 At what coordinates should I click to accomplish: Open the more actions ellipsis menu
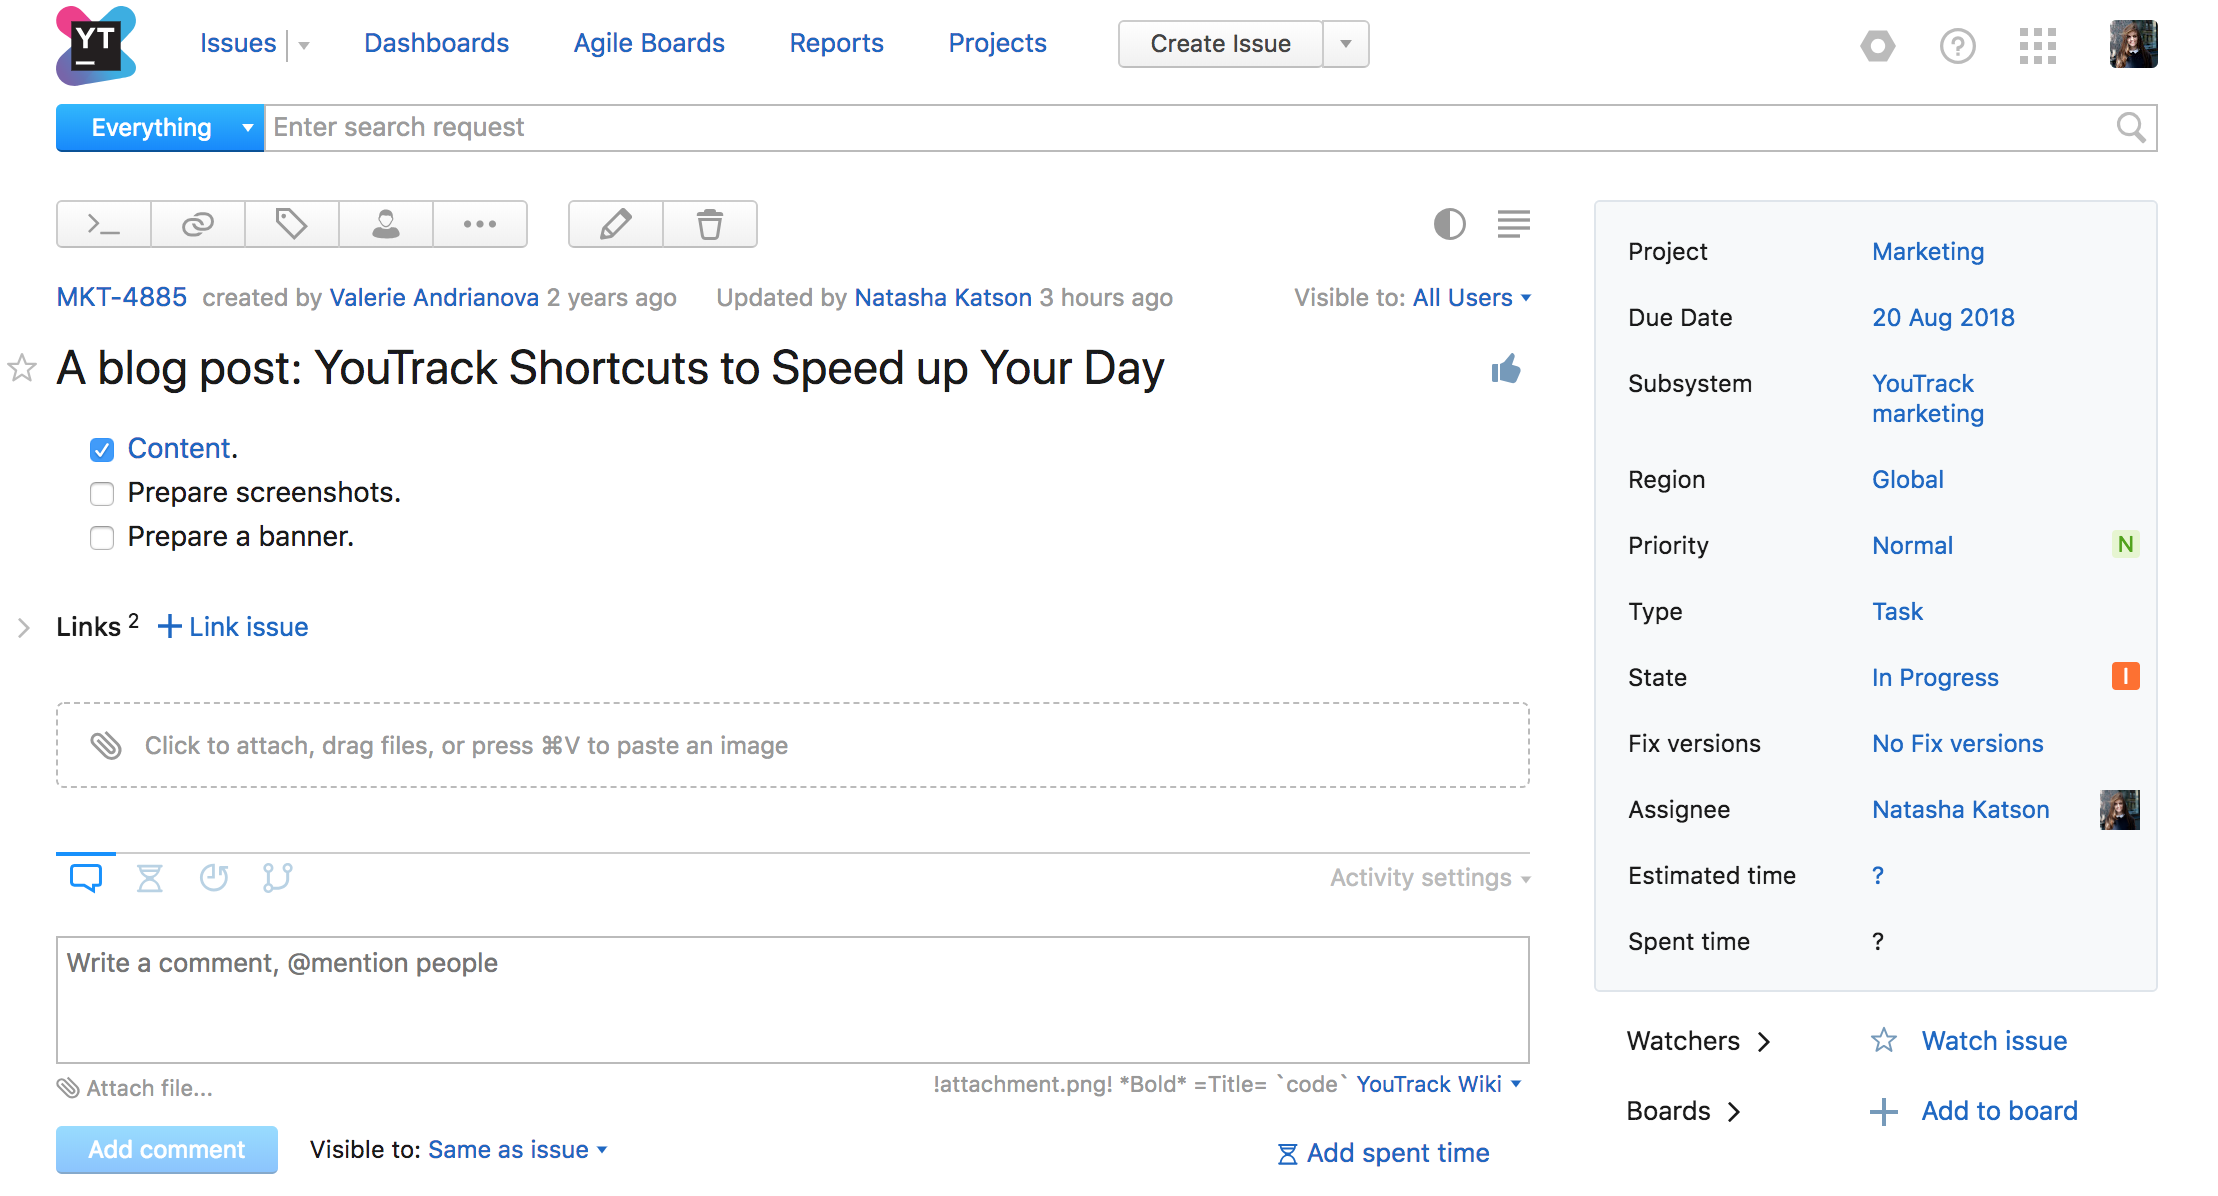pyautogui.click(x=480, y=224)
